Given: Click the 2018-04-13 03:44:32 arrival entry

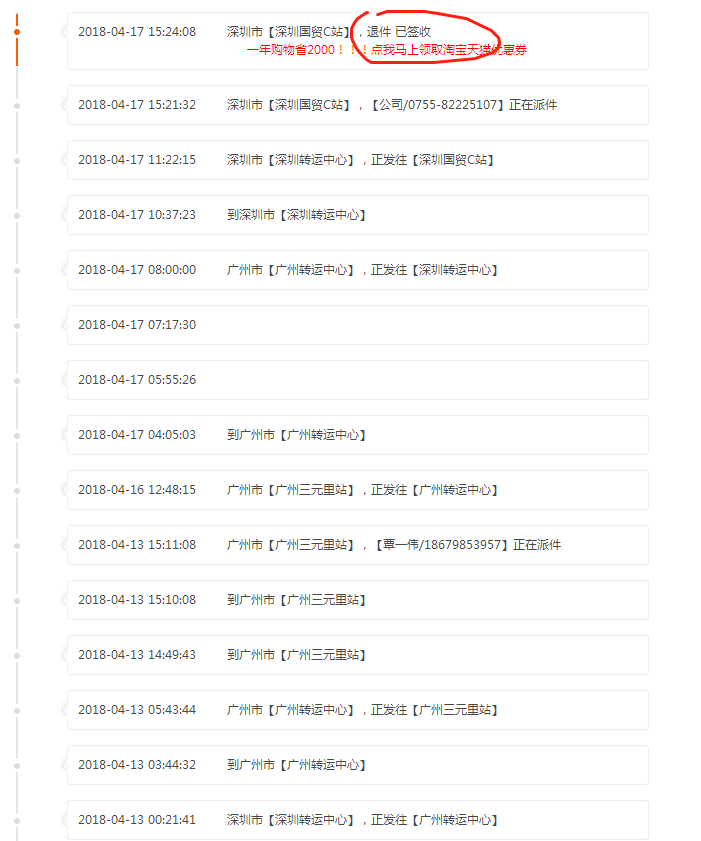Looking at the screenshot, I should tap(357, 765).
